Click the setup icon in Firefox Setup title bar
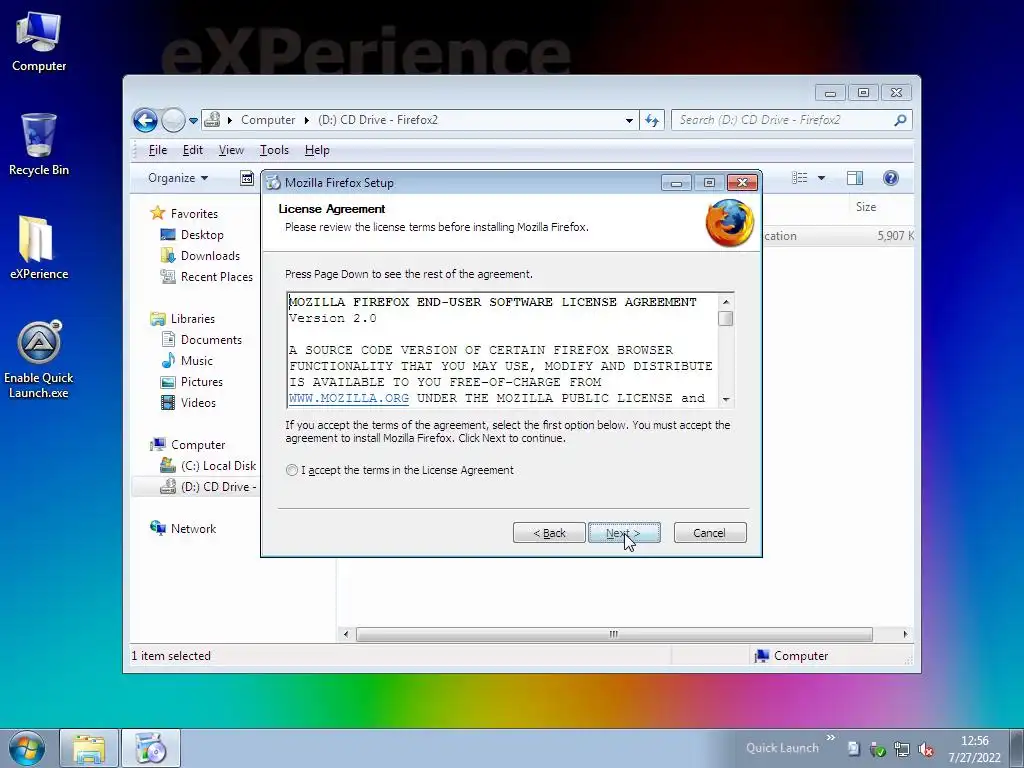Image resolution: width=1024 pixels, height=768 pixels. (274, 183)
